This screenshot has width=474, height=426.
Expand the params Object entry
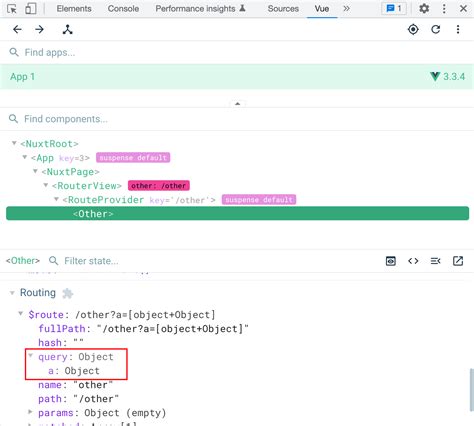click(x=30, y=412)
